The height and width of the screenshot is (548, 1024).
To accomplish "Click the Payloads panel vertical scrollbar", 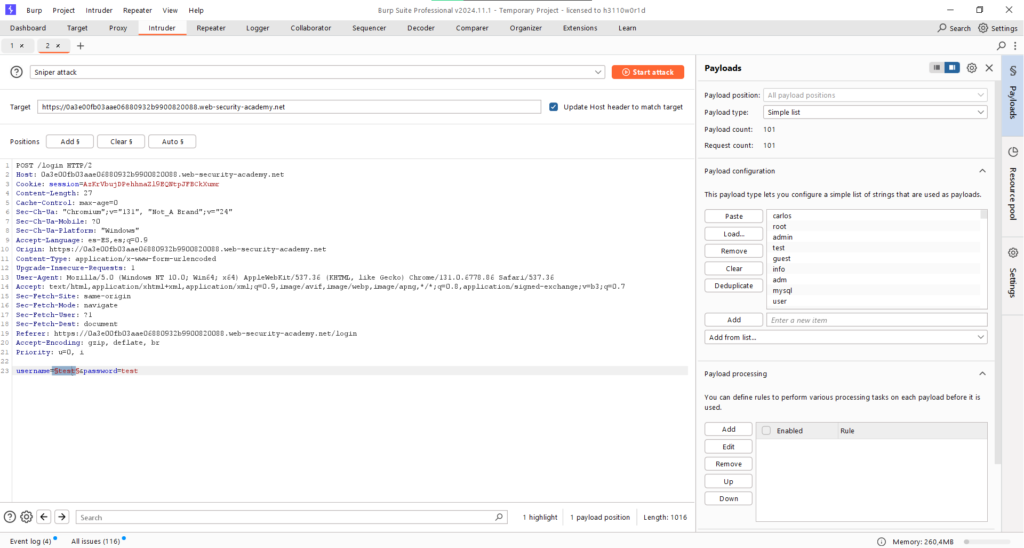I will click(997, 274).
